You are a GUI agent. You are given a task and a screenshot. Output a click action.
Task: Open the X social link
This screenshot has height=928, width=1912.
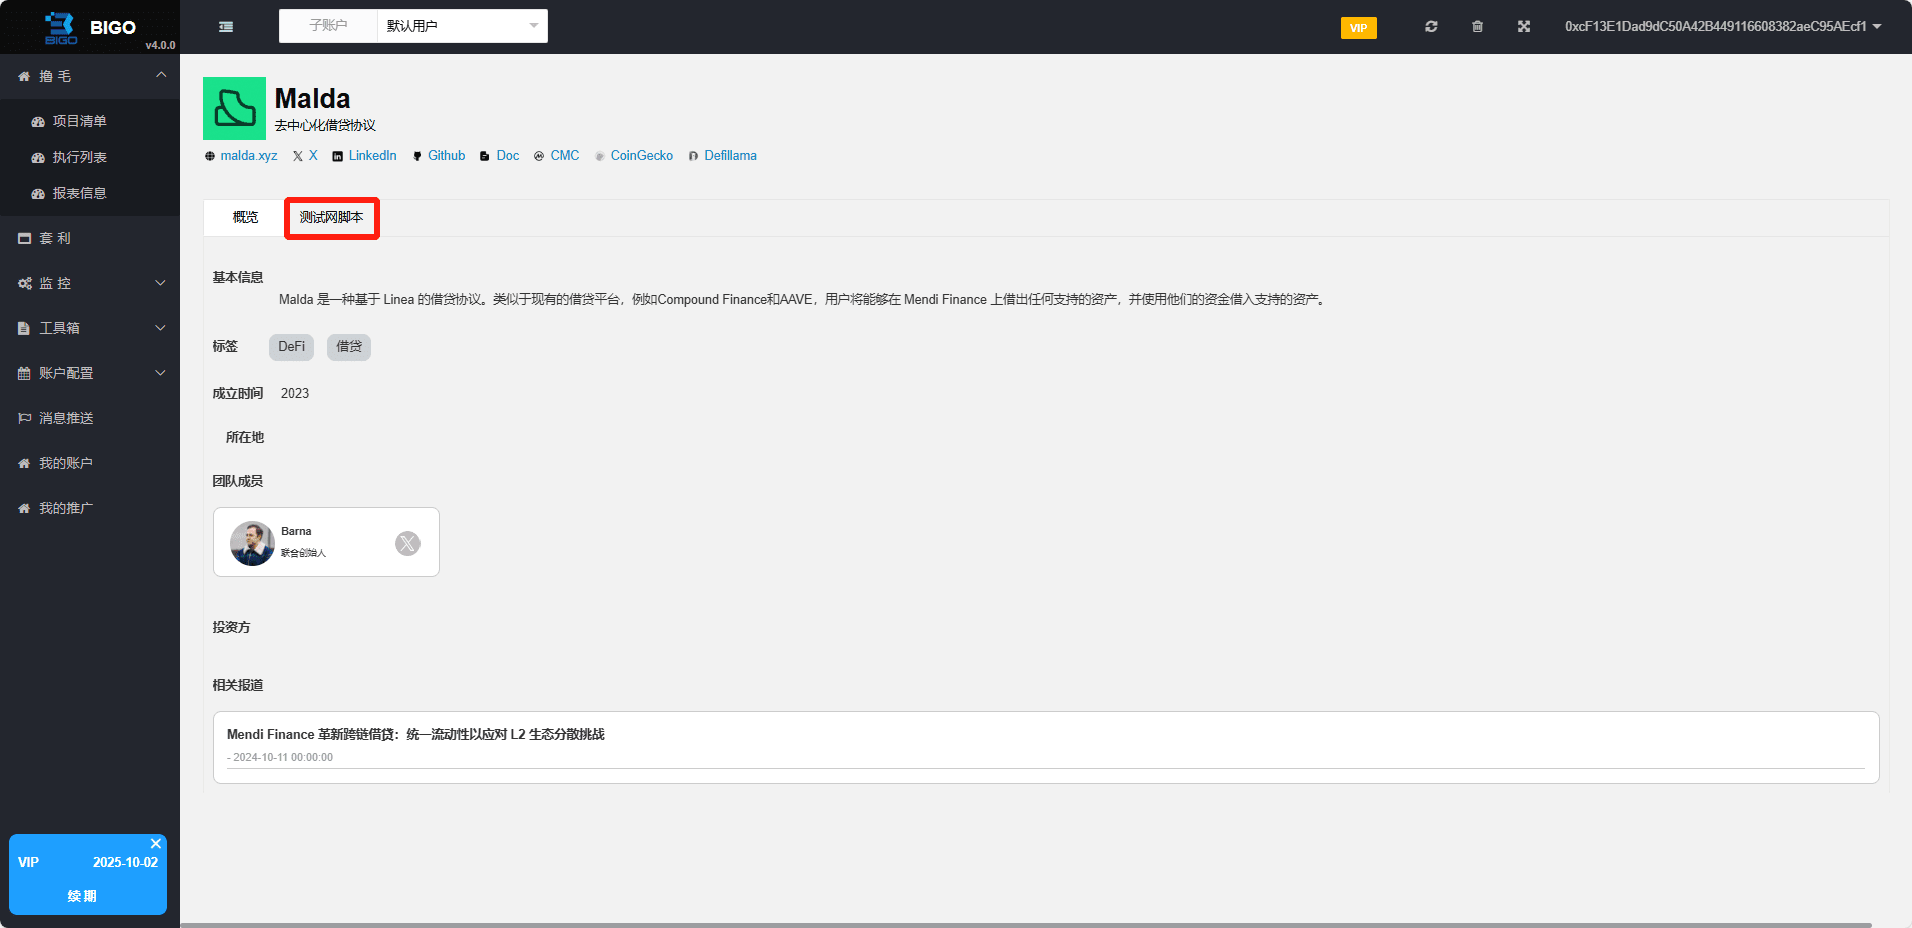click(x=313, y=155)
